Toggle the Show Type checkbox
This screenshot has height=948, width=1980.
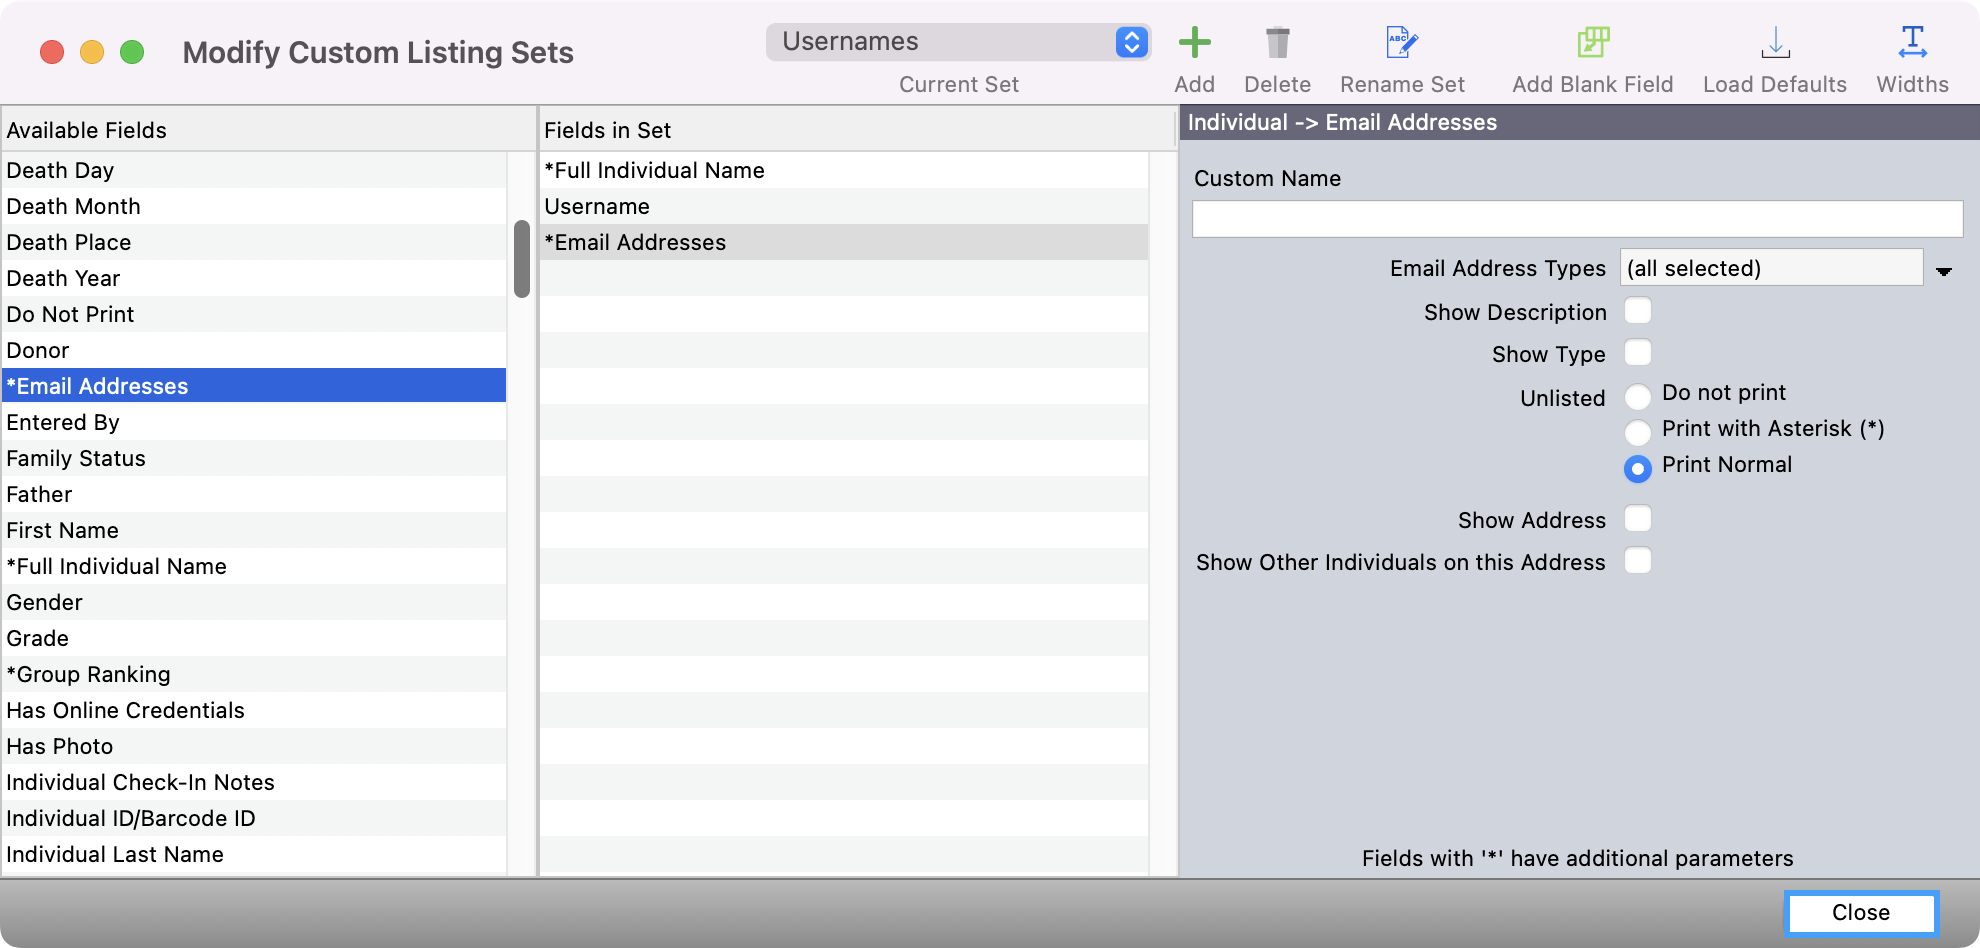coord(1637,353)
